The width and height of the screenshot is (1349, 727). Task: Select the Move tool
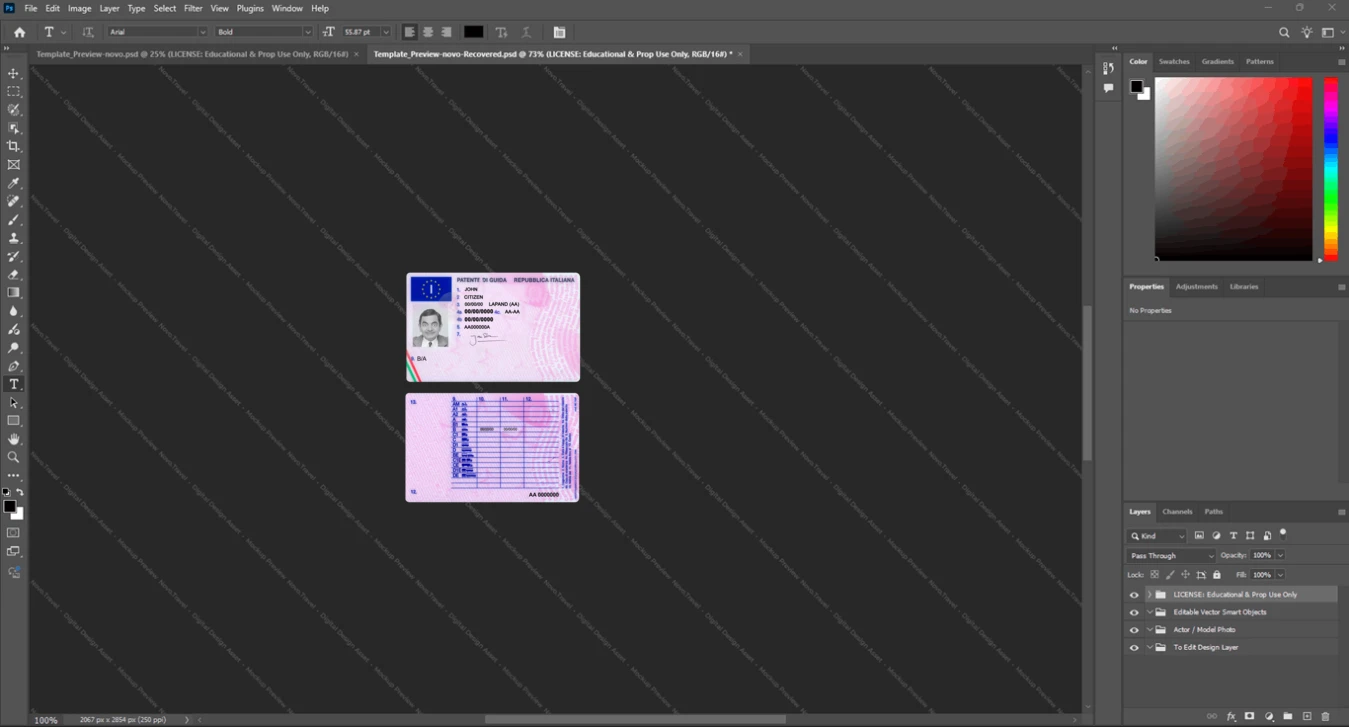click(x=14, y=73)
